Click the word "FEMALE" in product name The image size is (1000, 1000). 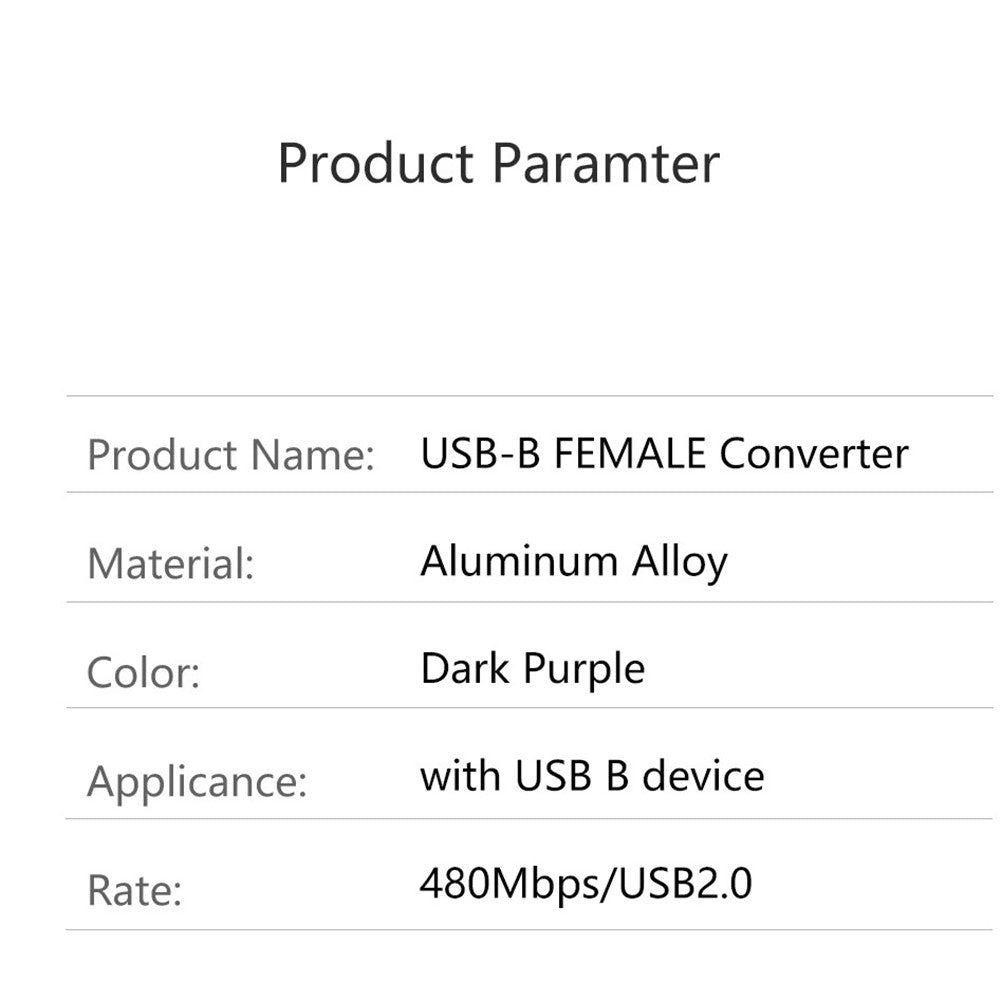pyautogui.click(x=631, y=453)
